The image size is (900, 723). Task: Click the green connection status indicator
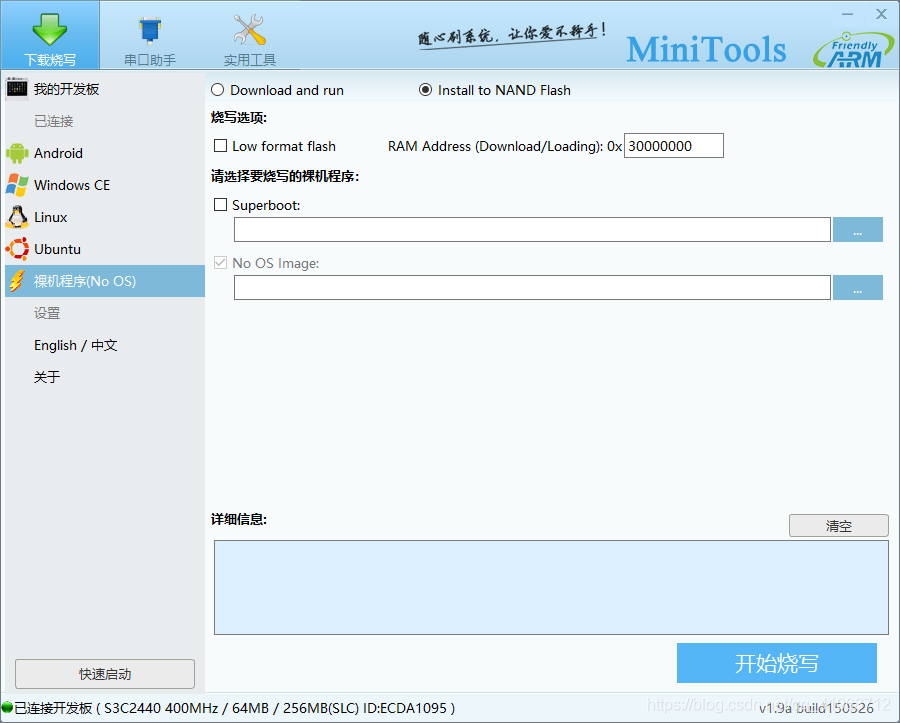tap(7, 708)
